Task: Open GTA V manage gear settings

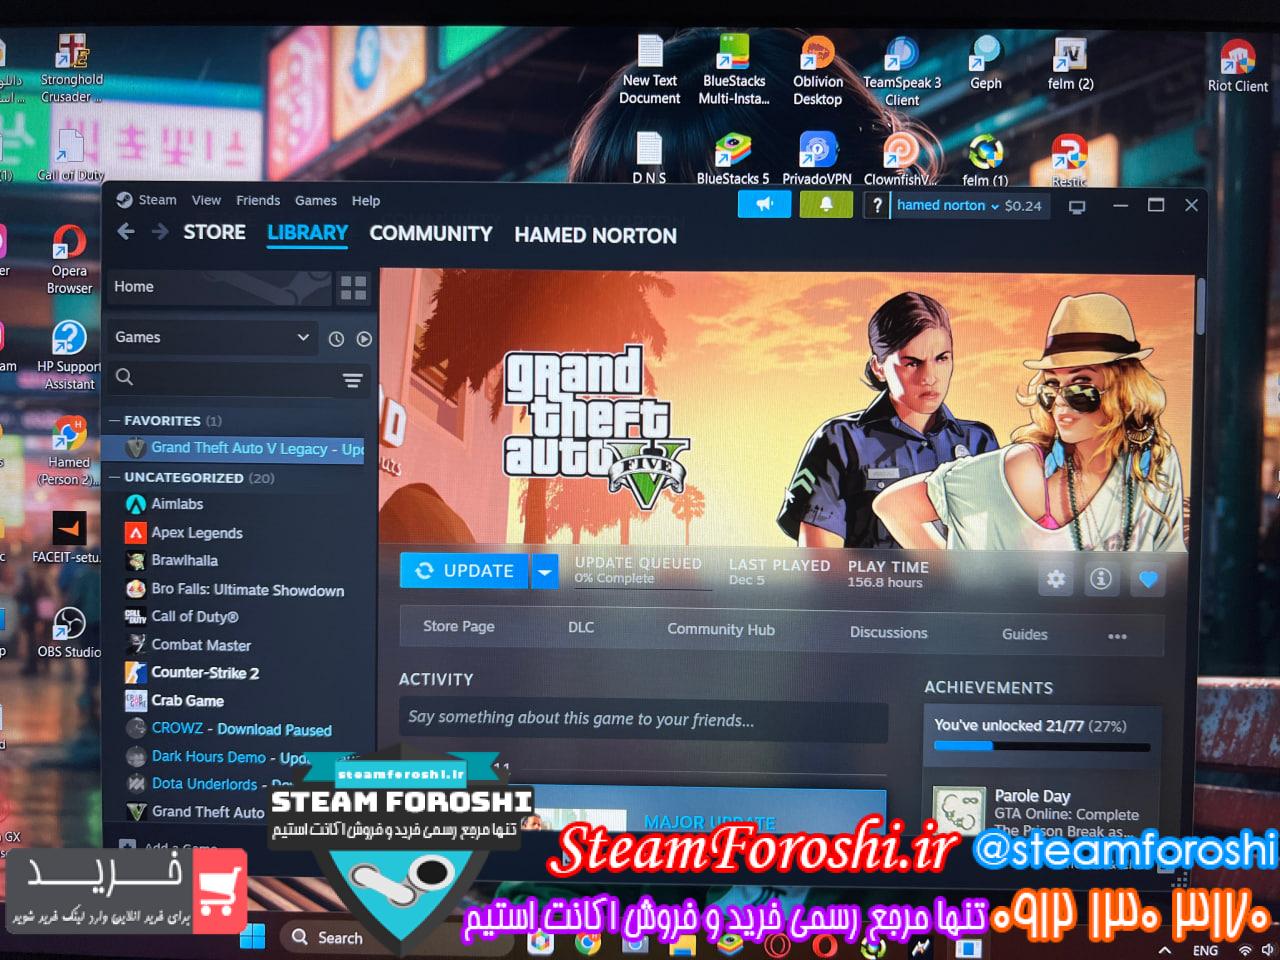Action: [1056, 579]
